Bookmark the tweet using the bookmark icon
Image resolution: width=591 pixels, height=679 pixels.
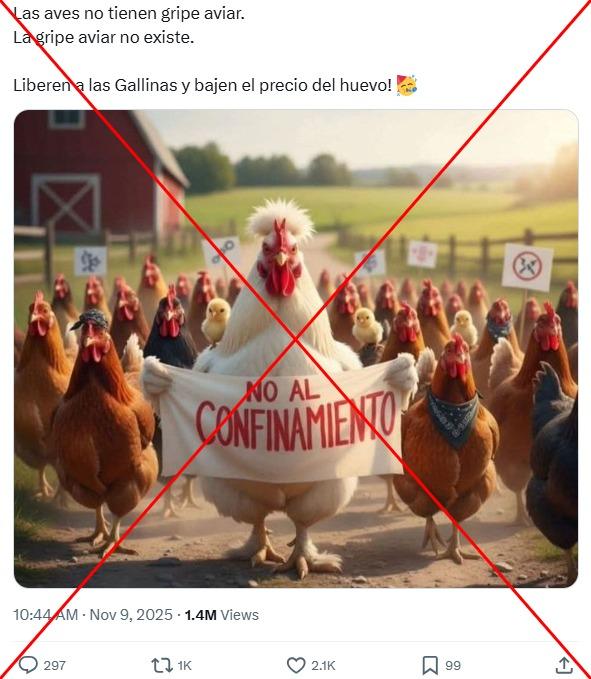click(430, 665)
